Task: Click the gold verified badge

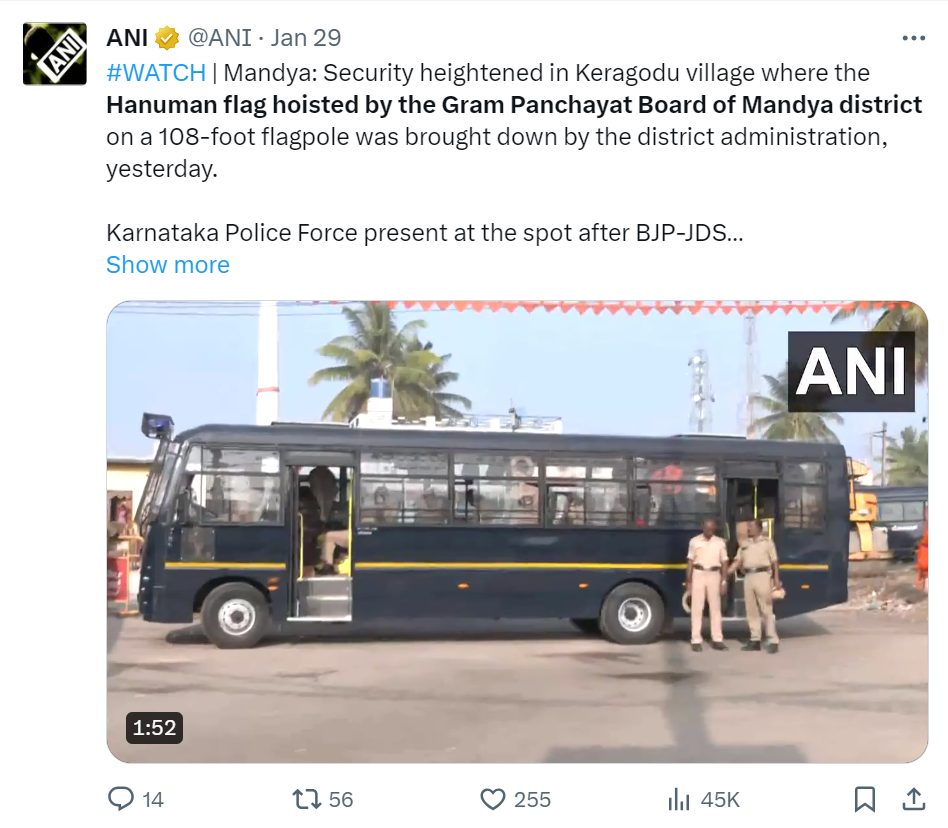Action: click(x=167, y=38)
